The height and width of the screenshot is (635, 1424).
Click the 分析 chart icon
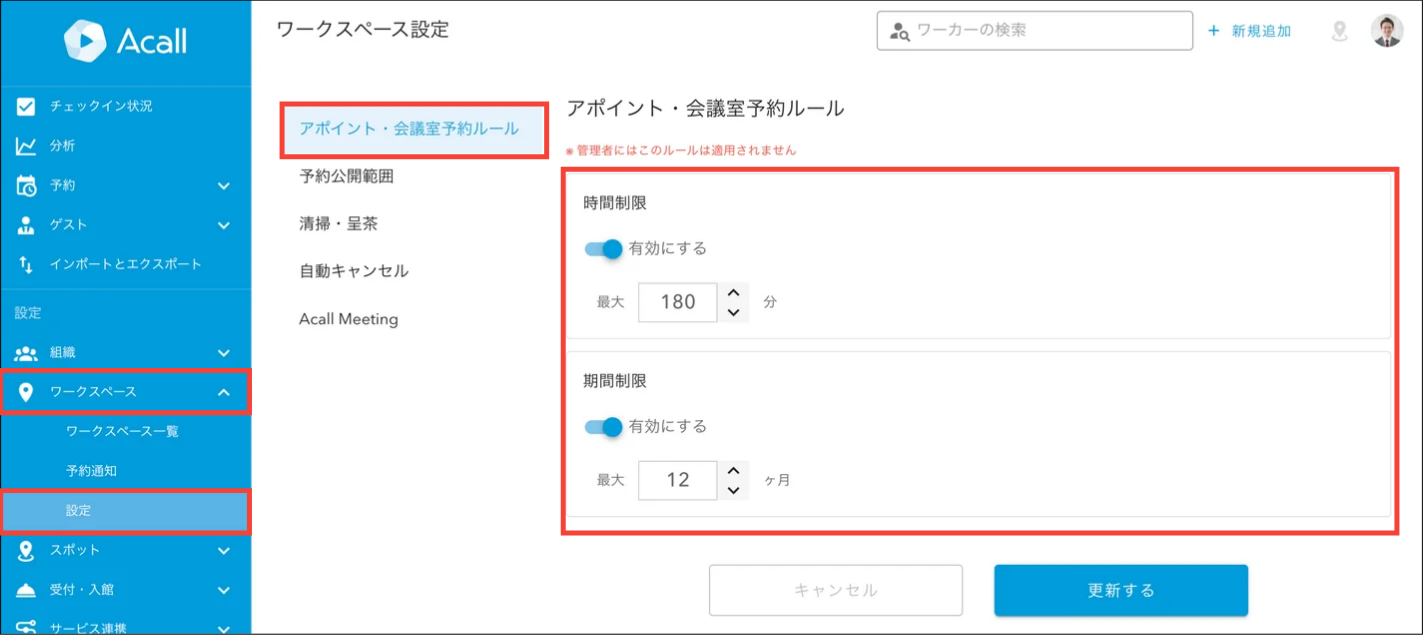tap(26, 146)
